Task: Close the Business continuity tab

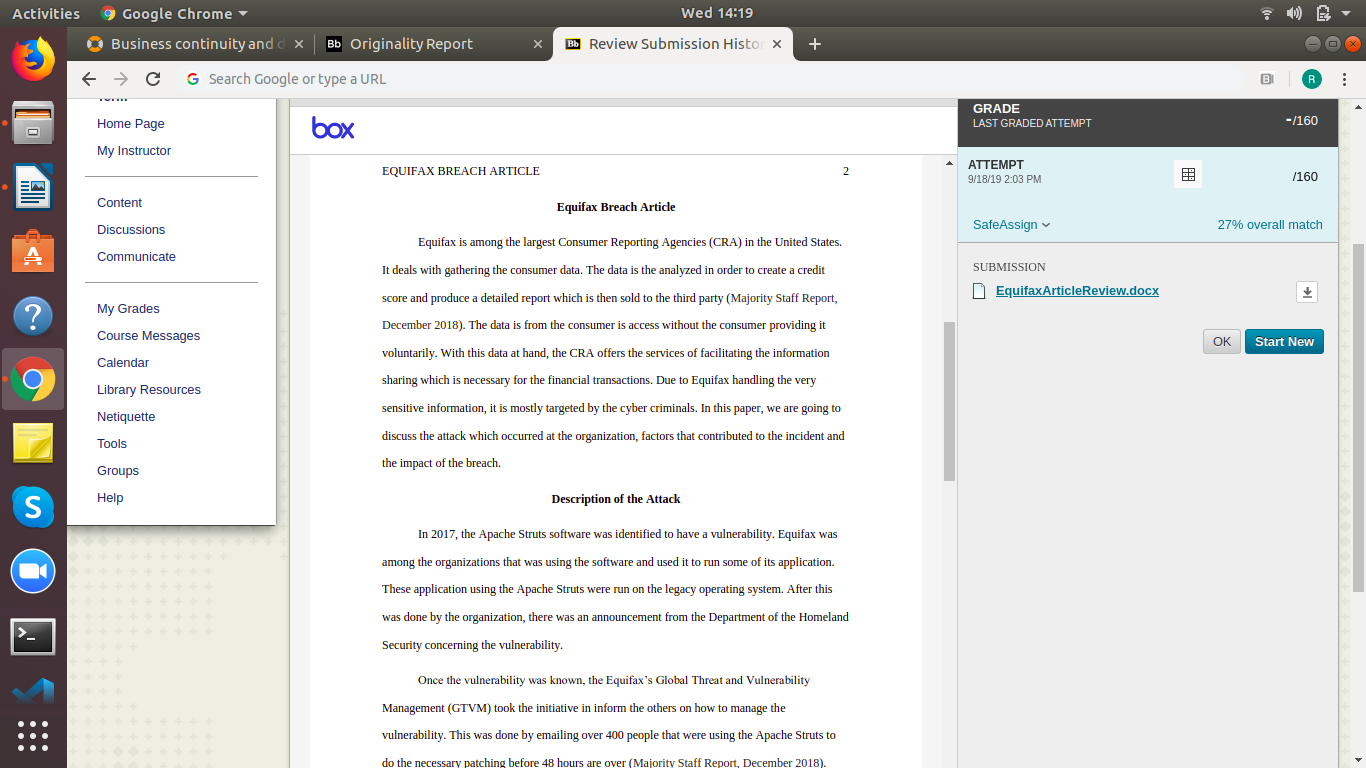Action: tap(298, 44)
